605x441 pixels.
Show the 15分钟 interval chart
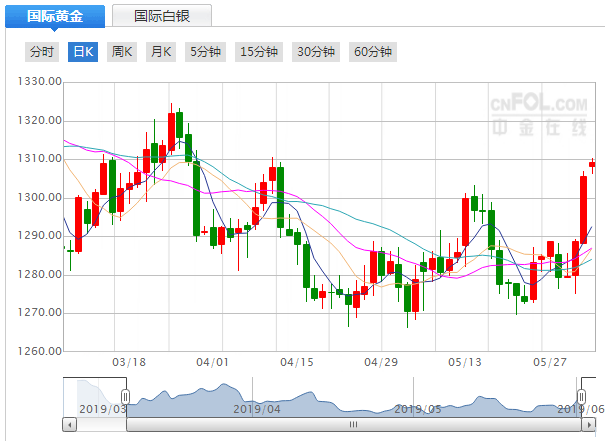pyautogui.click(x=258, y=52)
